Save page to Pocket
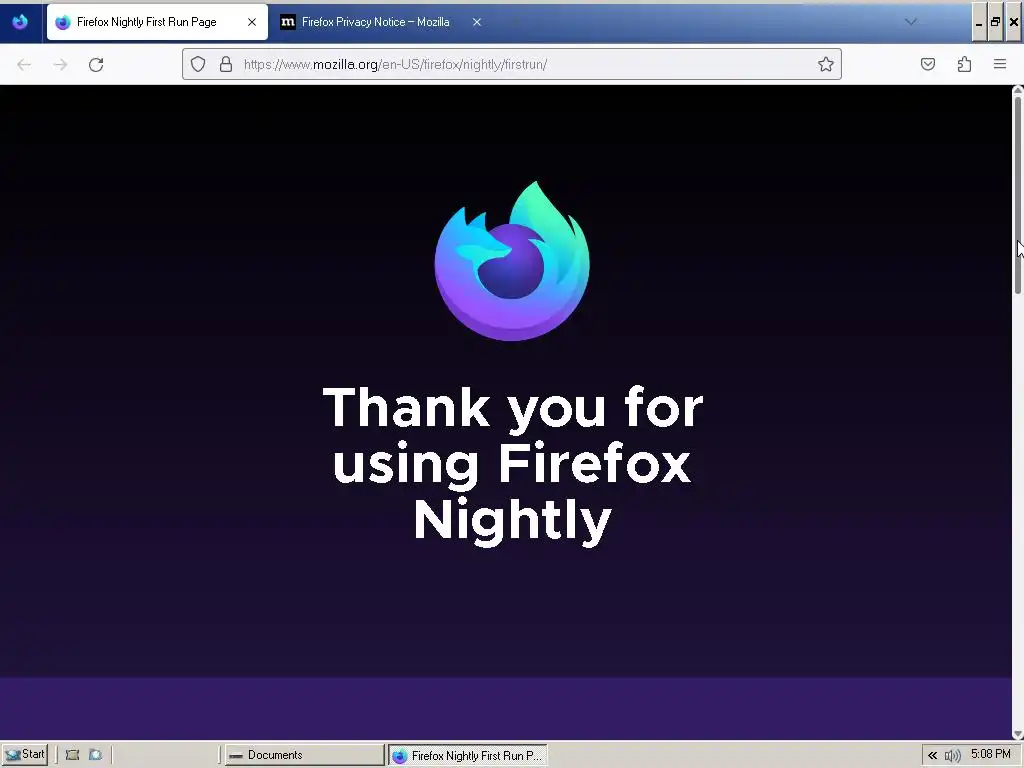The image size is (1024, 768). pyautogui.click(x=928, y=64)
